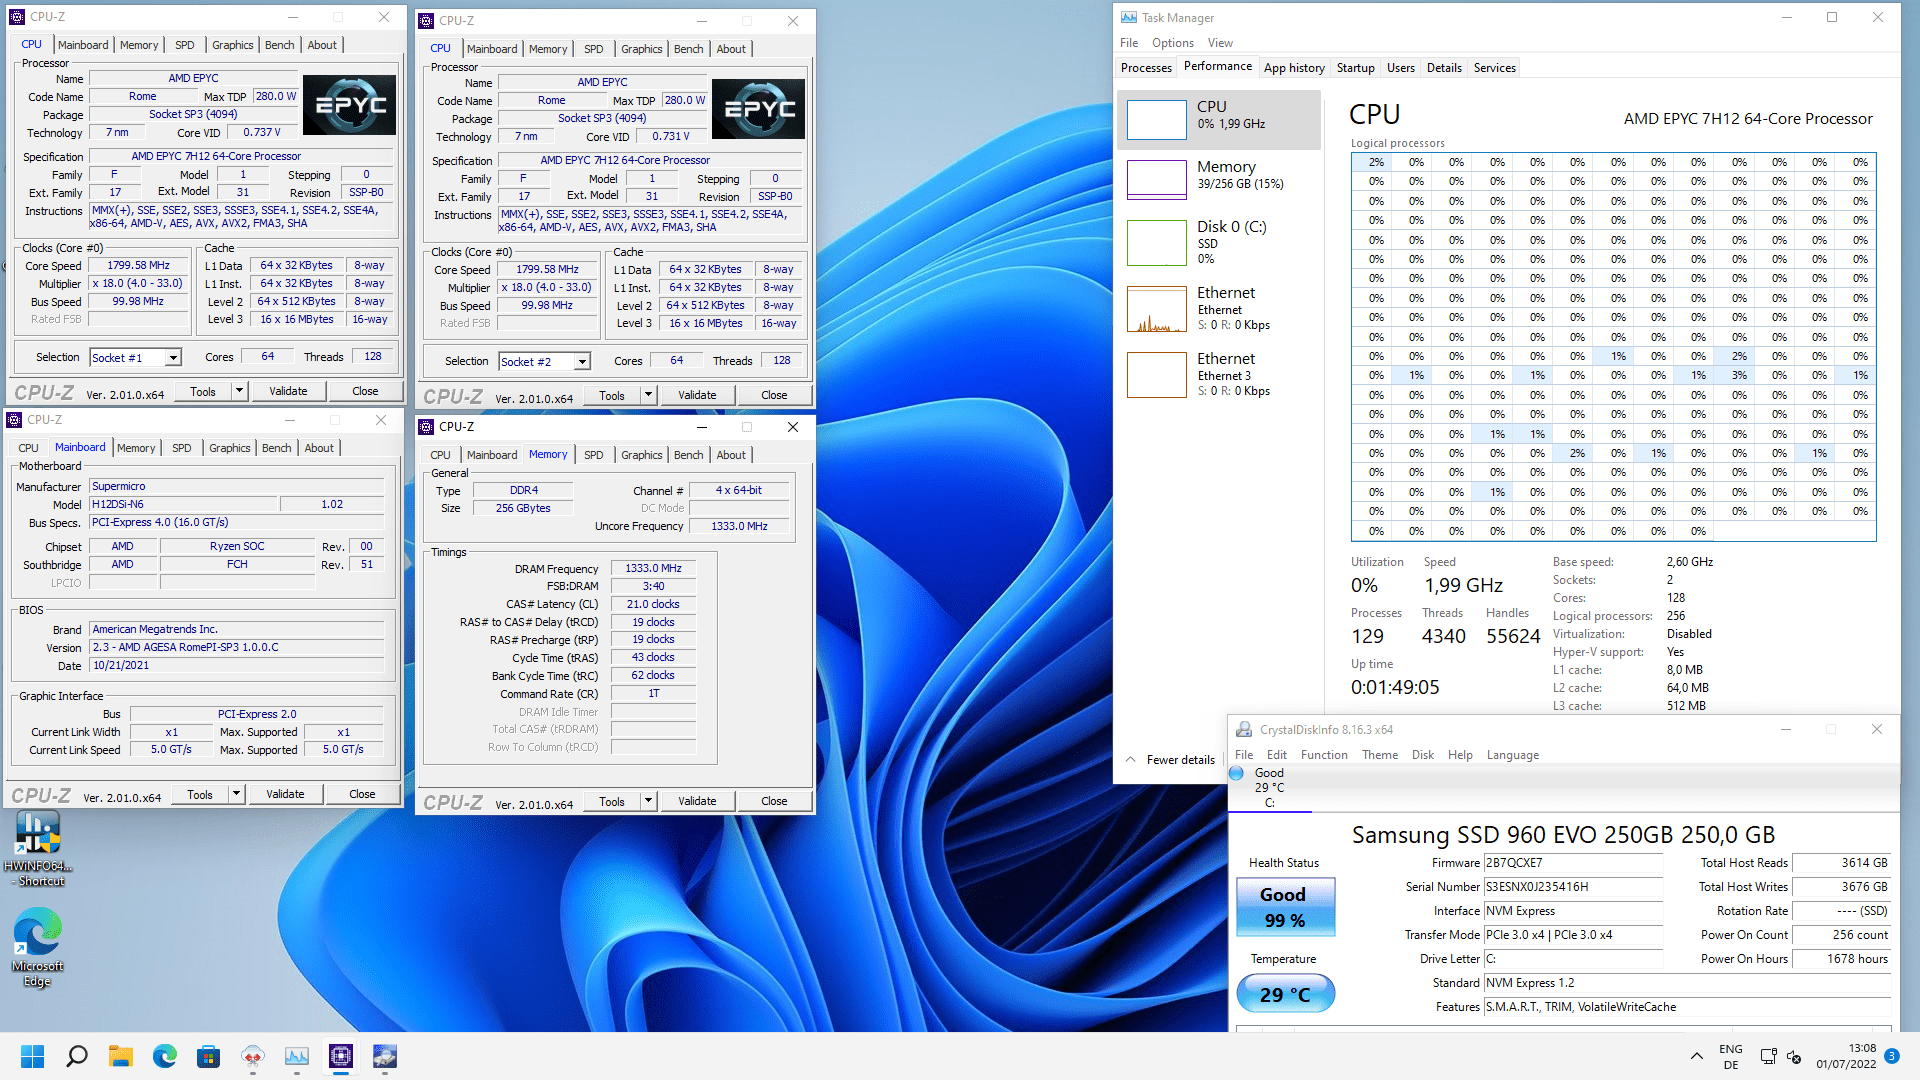The height and width of the screenshot is (1080, 1920).
Task: Click the Firmware field 2B7QCXE7
Action: (x=1572, y=863)
